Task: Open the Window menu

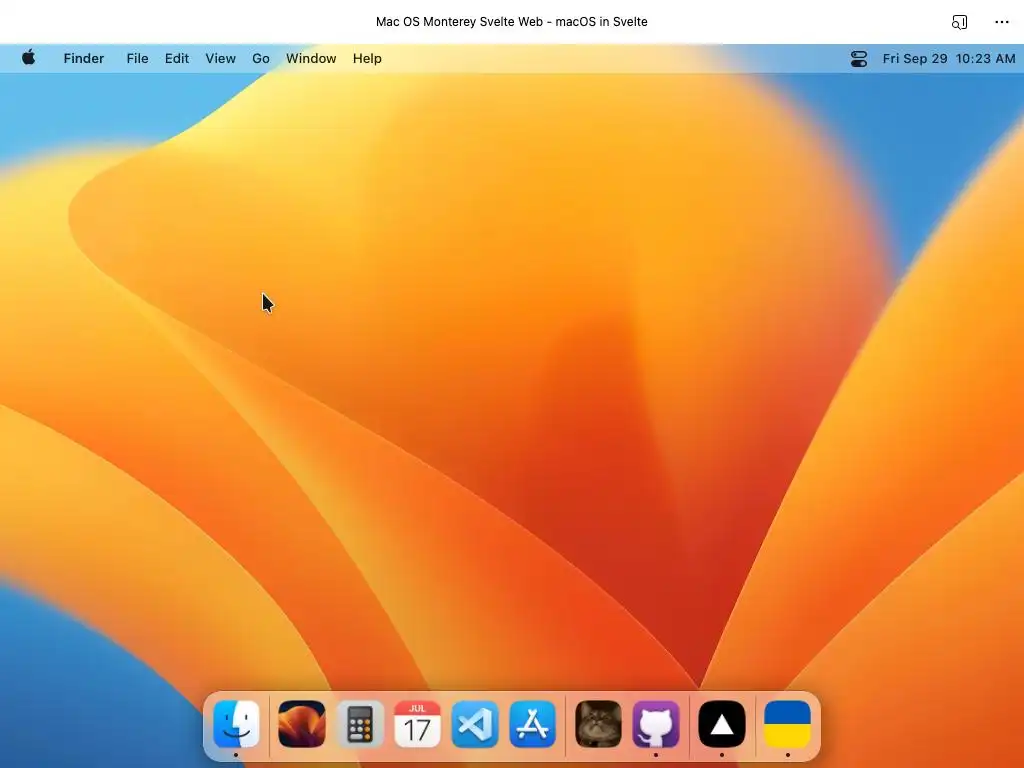Action: tap(311, 59)
